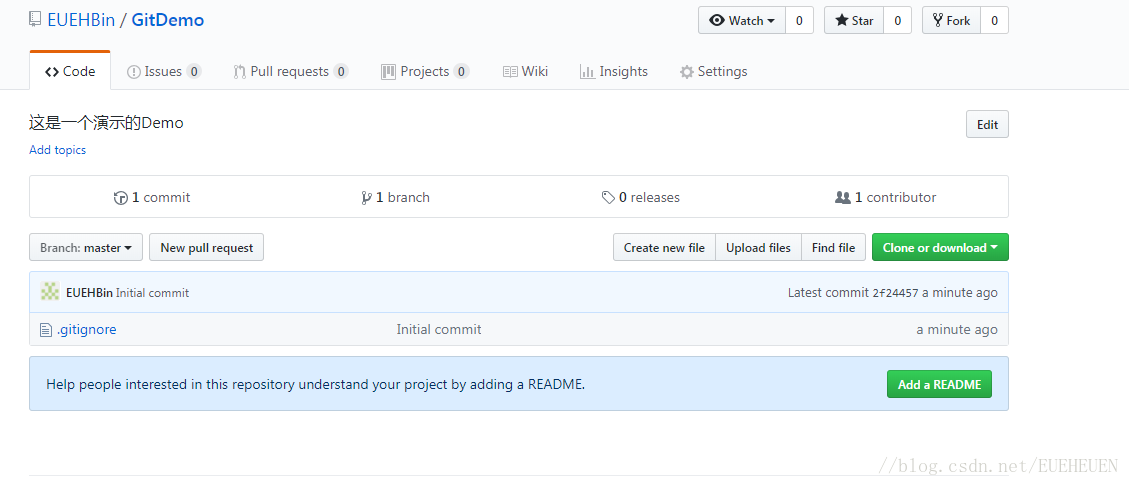The width and height of the screenshot is (1129, 486).
Task: Click the star icon on Star button
Action: pyautogui.click(x=842, y=20)
